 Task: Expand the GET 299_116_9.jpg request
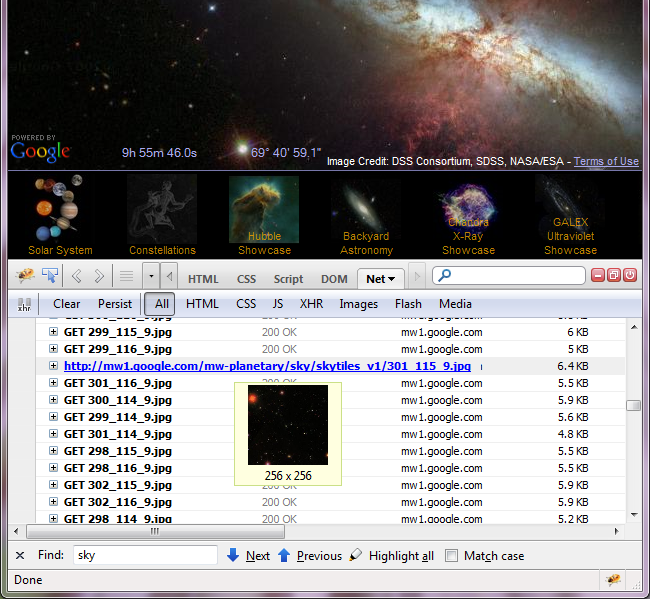tap(54, 349)
